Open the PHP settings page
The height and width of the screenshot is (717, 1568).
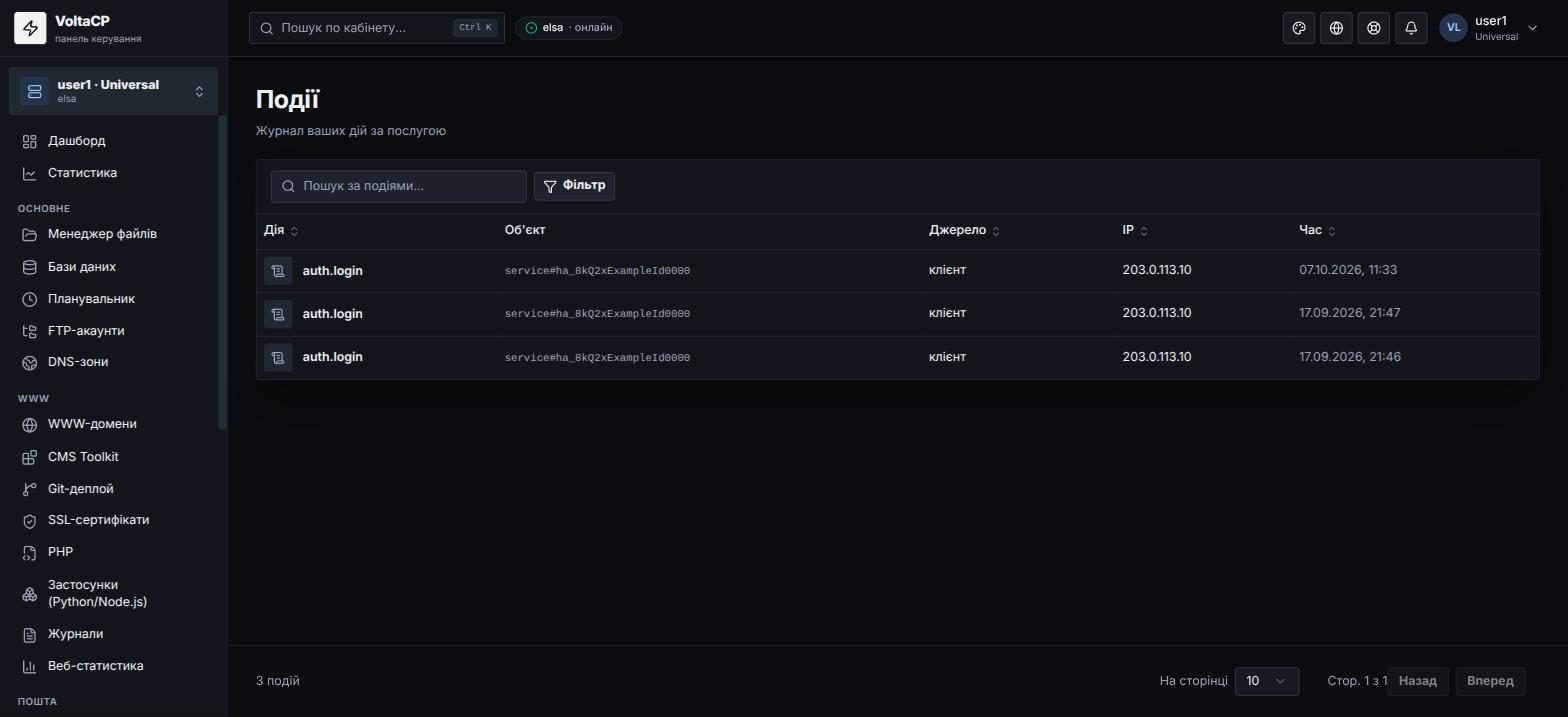pyautogui.click(x=113, y=552)
